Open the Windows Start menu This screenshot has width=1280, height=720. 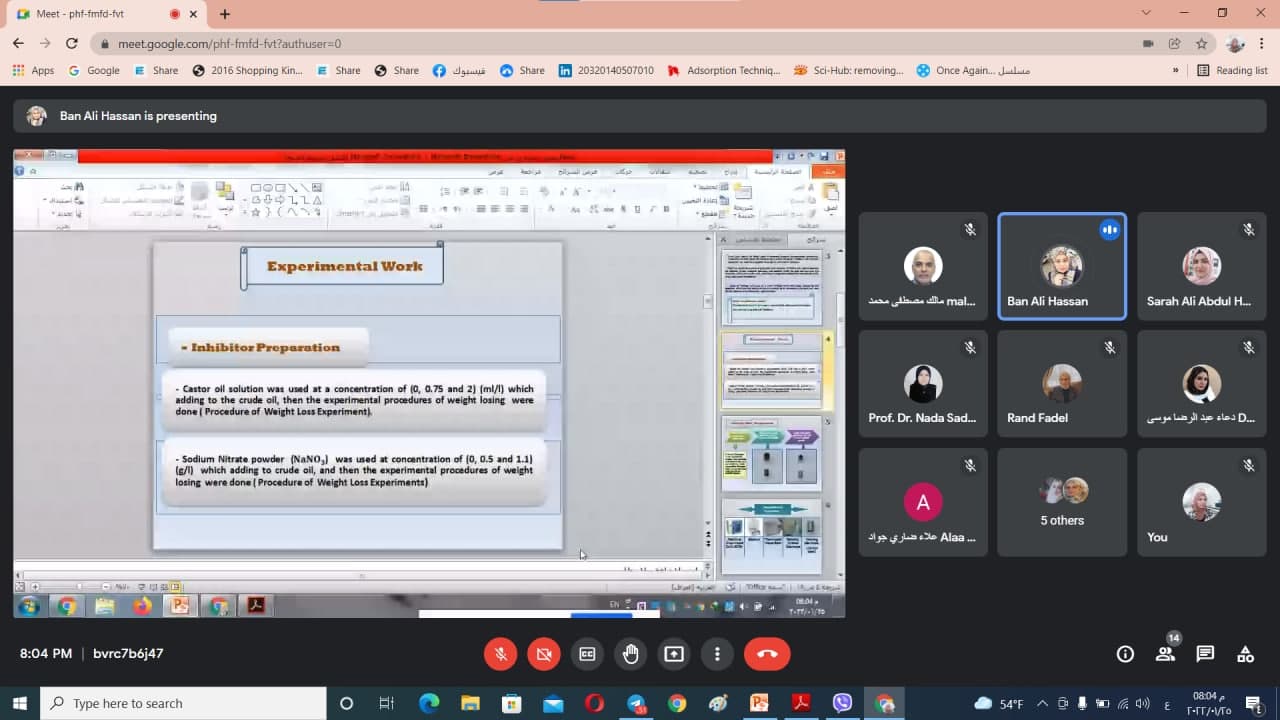pyautogui.click(x=20, y=703)
